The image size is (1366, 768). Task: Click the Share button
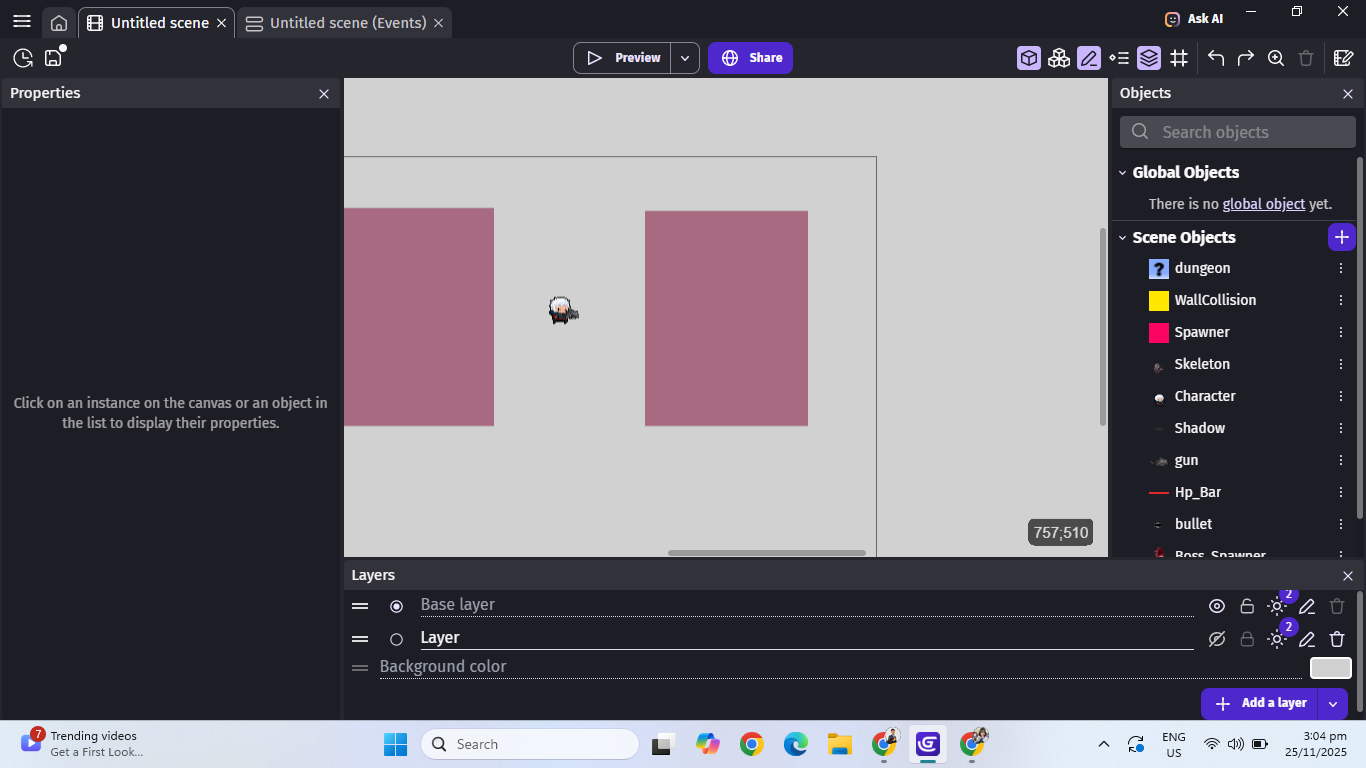[750, 58]
